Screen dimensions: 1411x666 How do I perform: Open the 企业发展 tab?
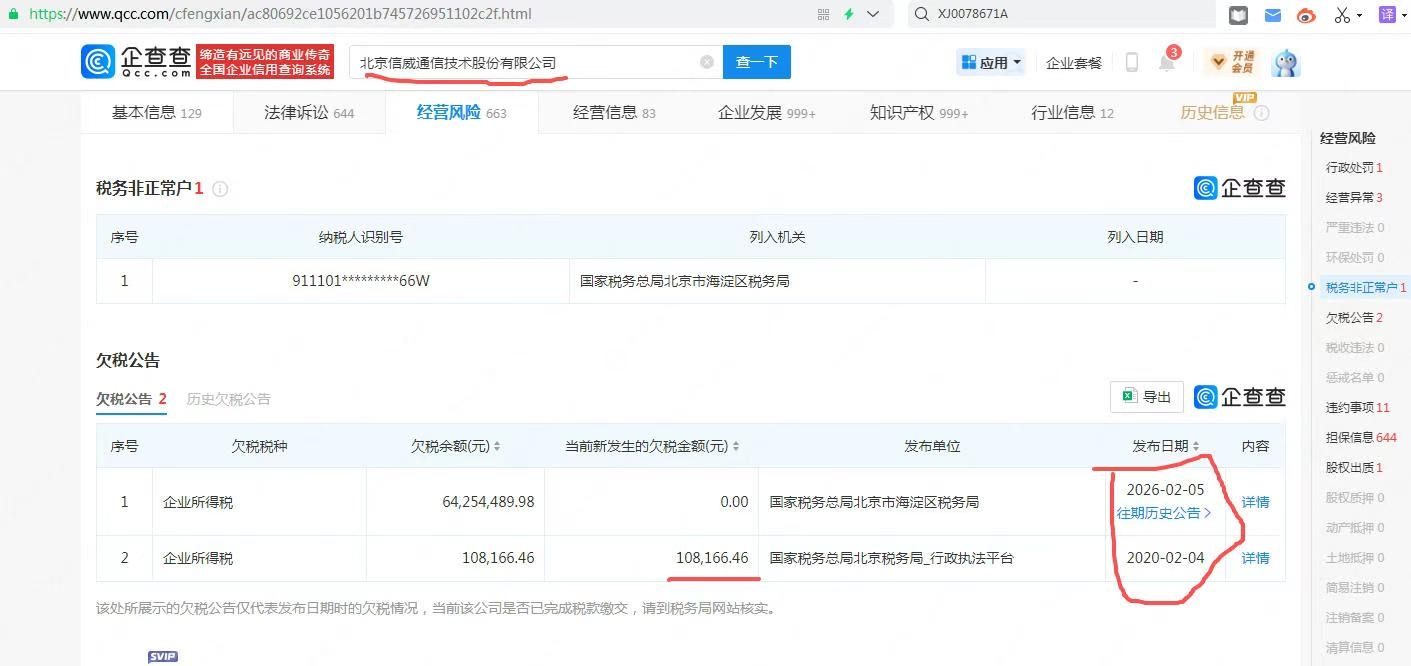point(766,113)
